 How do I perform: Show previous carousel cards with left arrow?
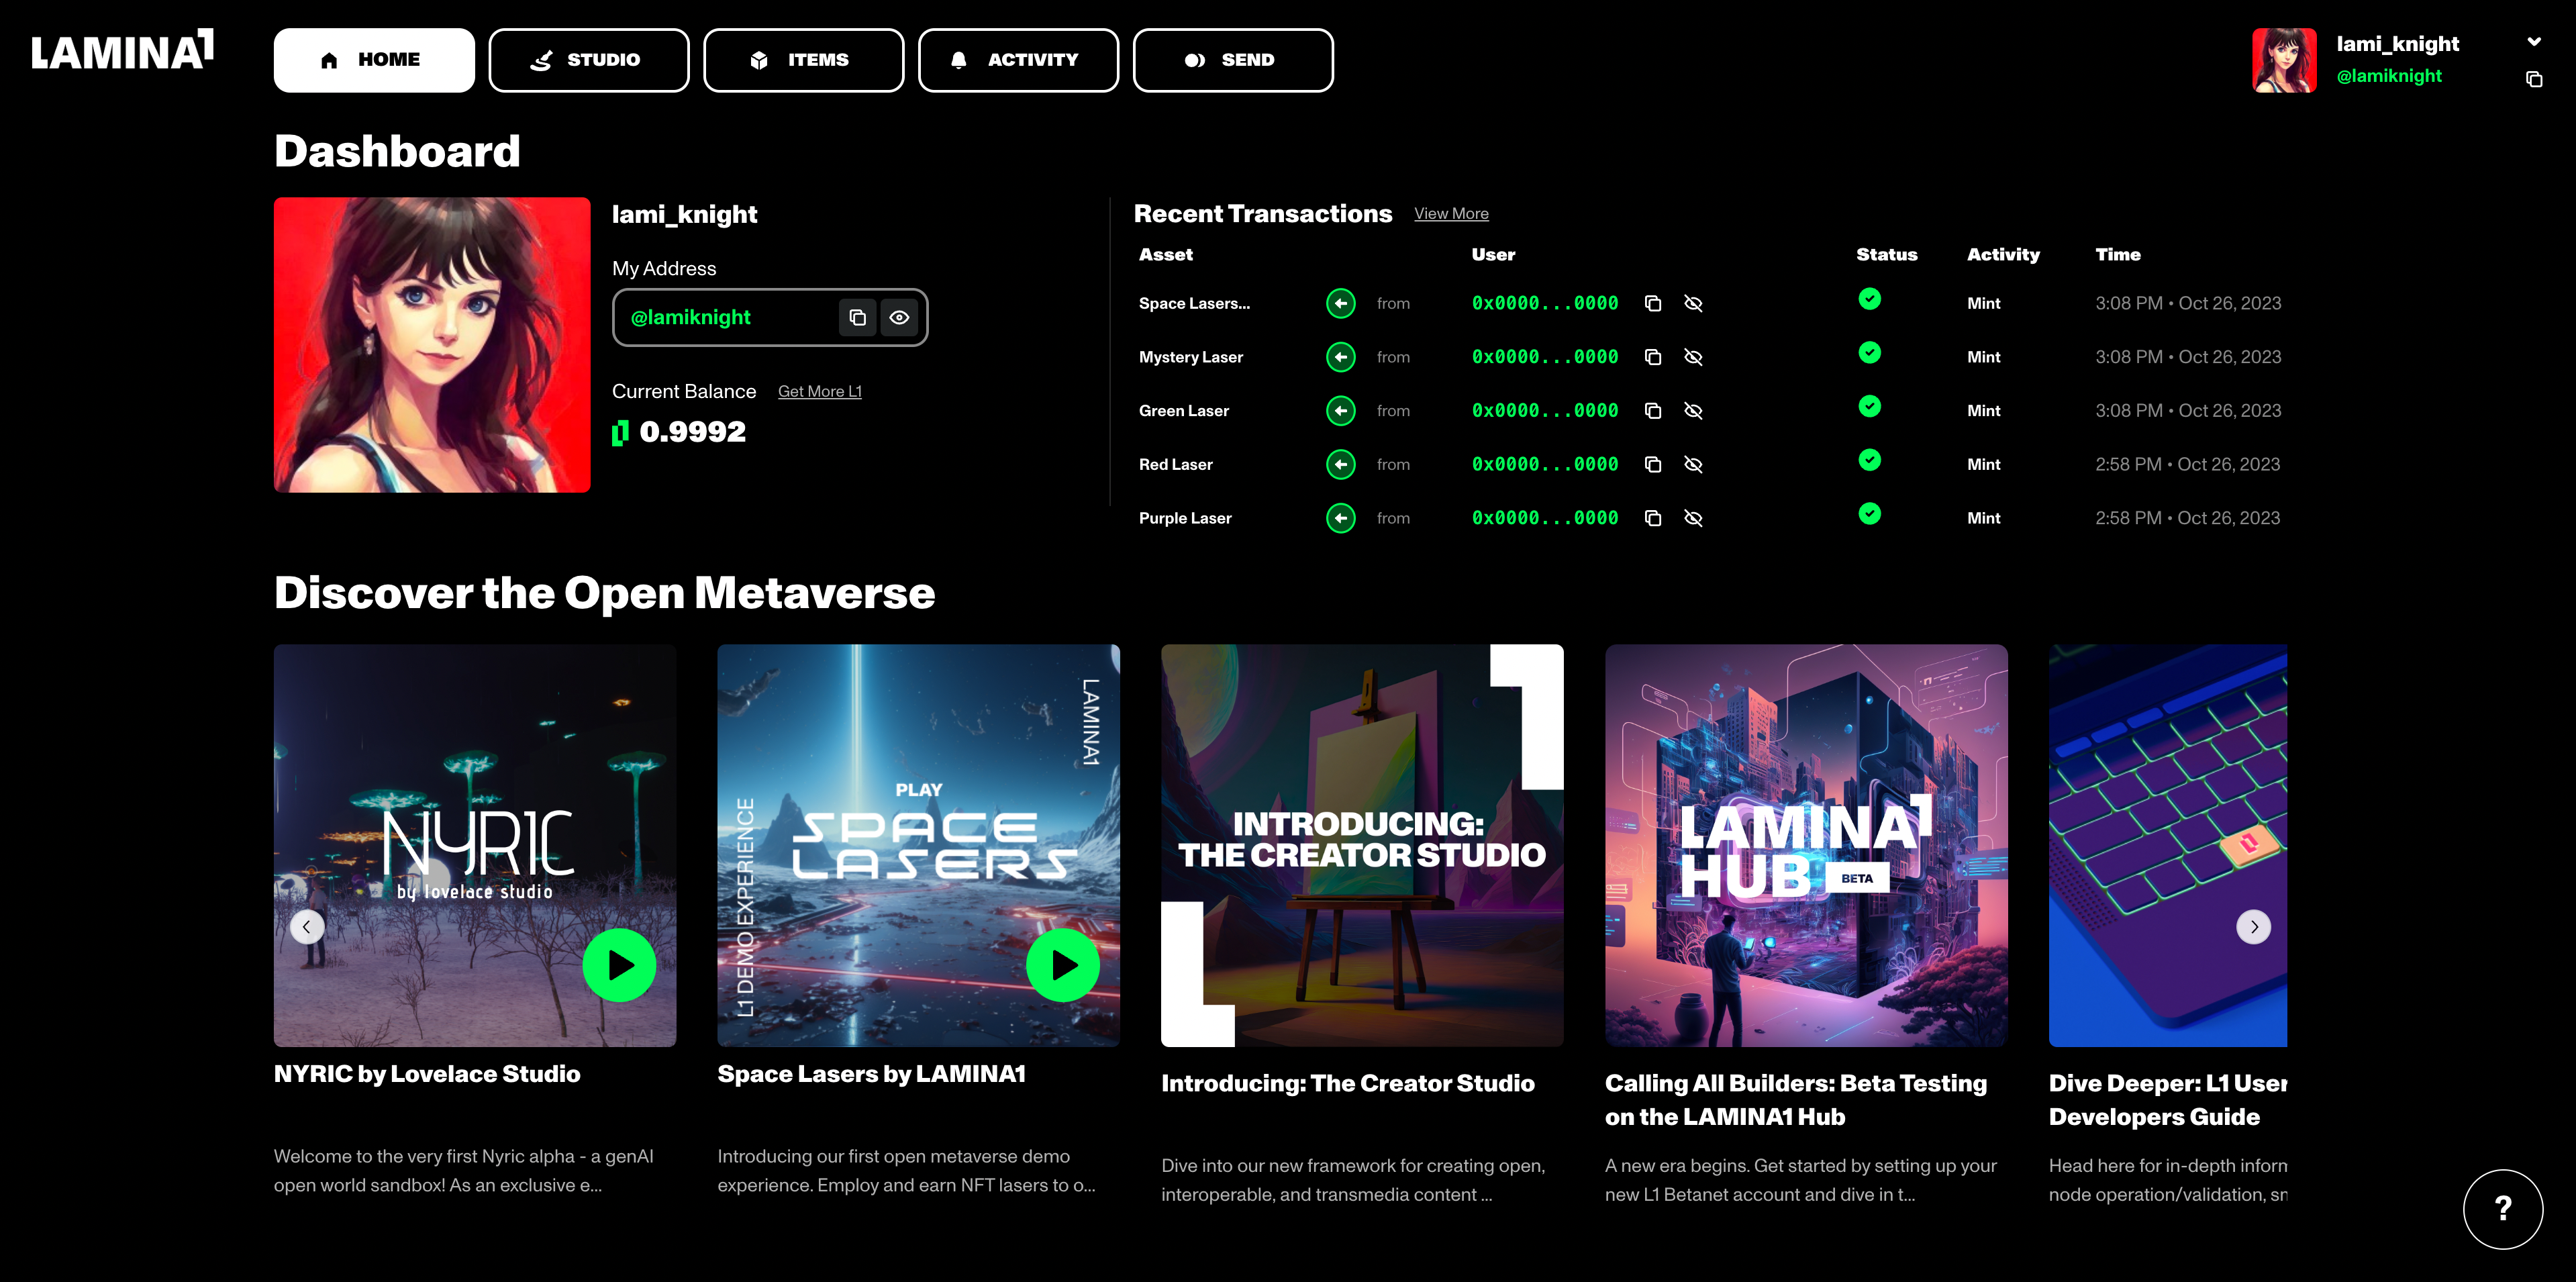pyautogui.click(x=307, y=927)
